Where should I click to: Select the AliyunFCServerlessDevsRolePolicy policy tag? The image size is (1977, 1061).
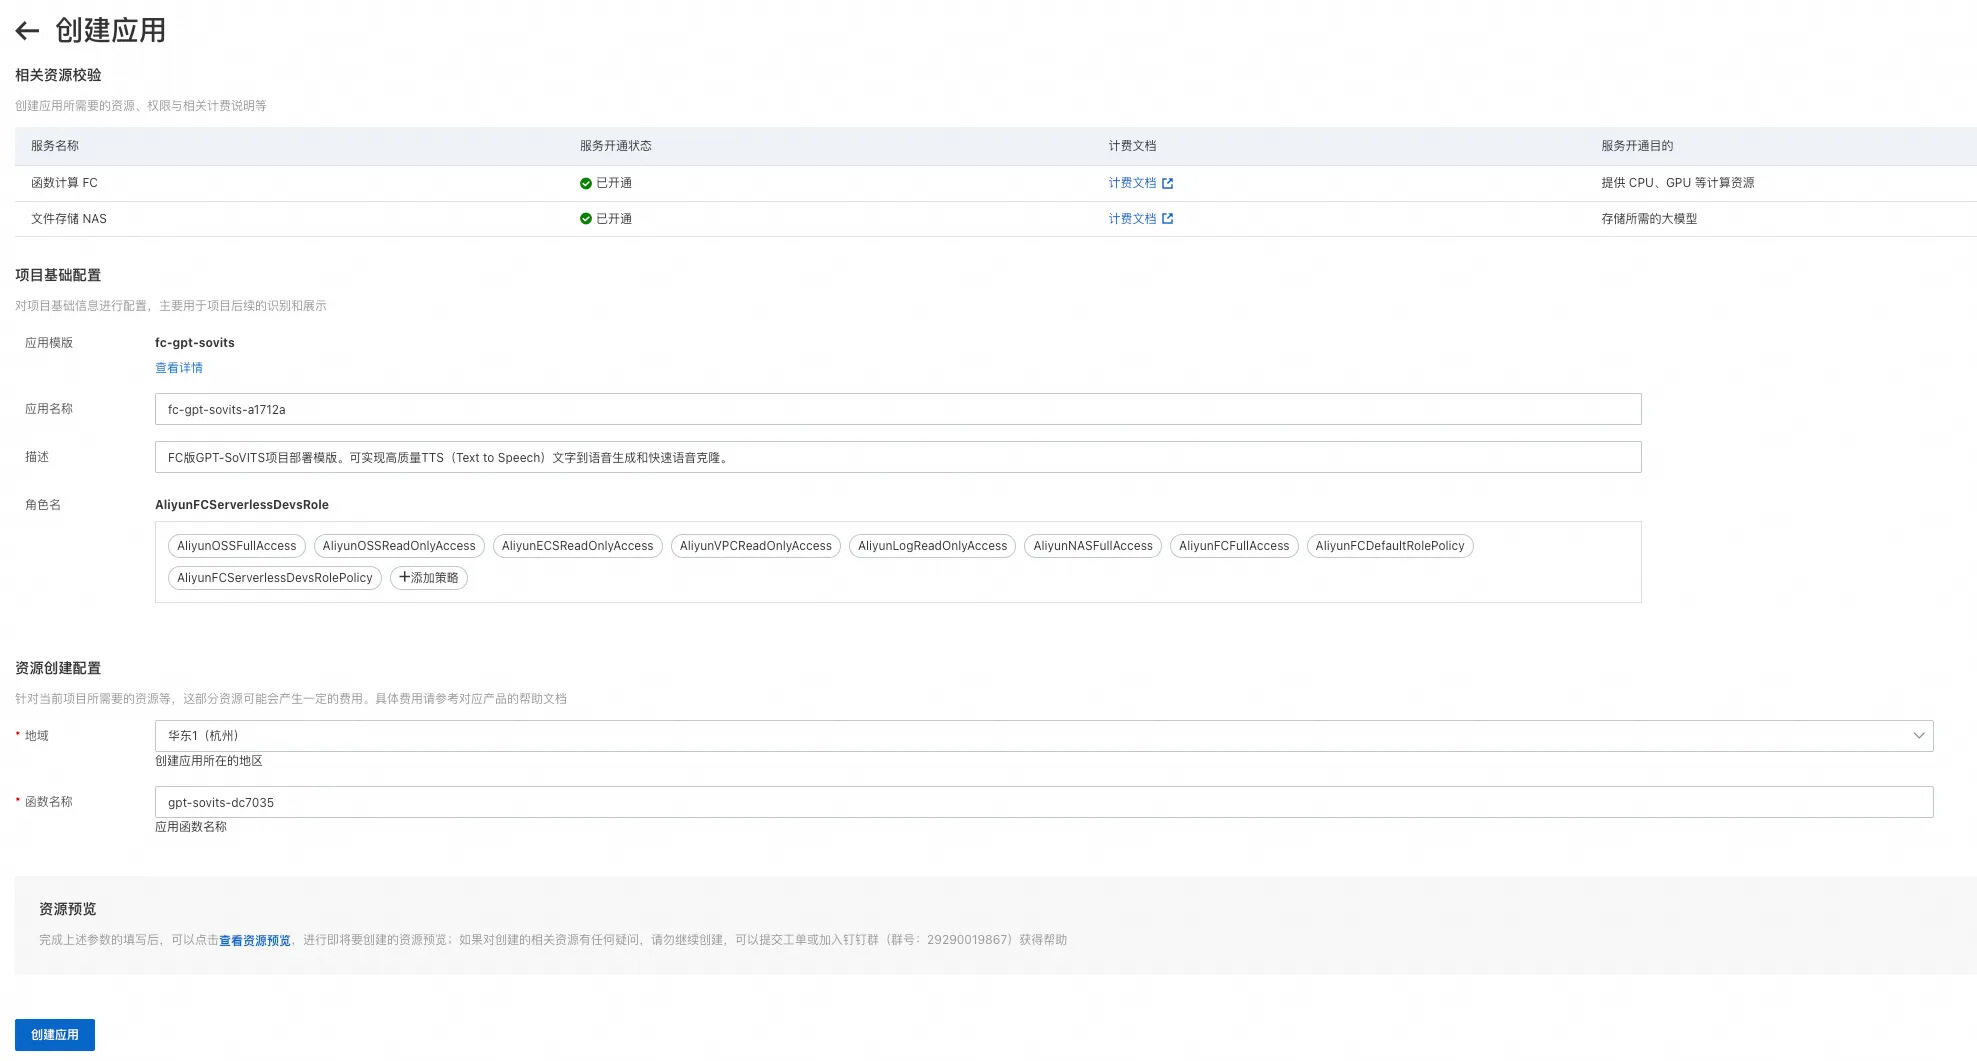(275, 578)
